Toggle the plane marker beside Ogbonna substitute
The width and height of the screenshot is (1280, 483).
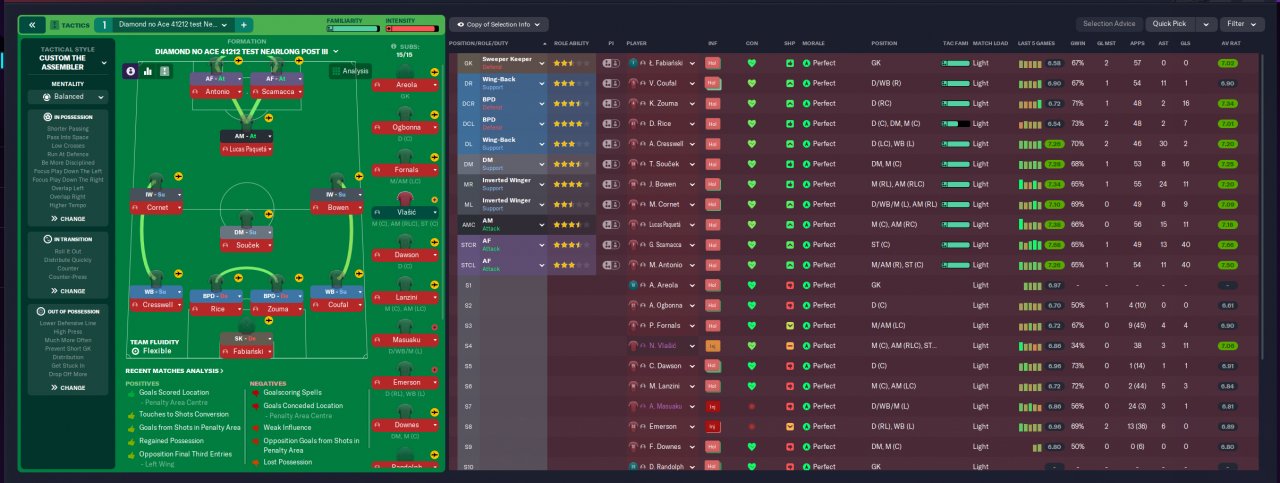435,113
